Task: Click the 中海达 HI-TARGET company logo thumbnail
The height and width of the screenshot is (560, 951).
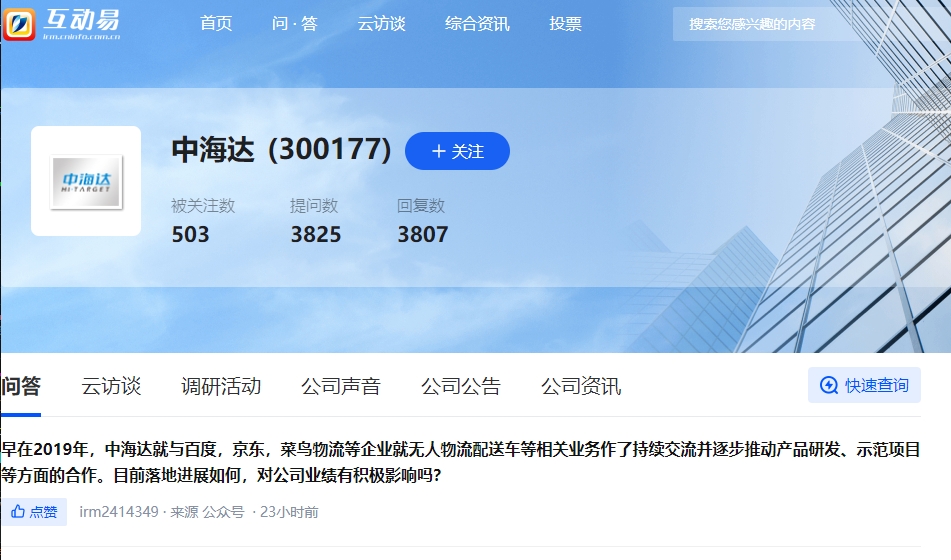Action: pos(86,181)
